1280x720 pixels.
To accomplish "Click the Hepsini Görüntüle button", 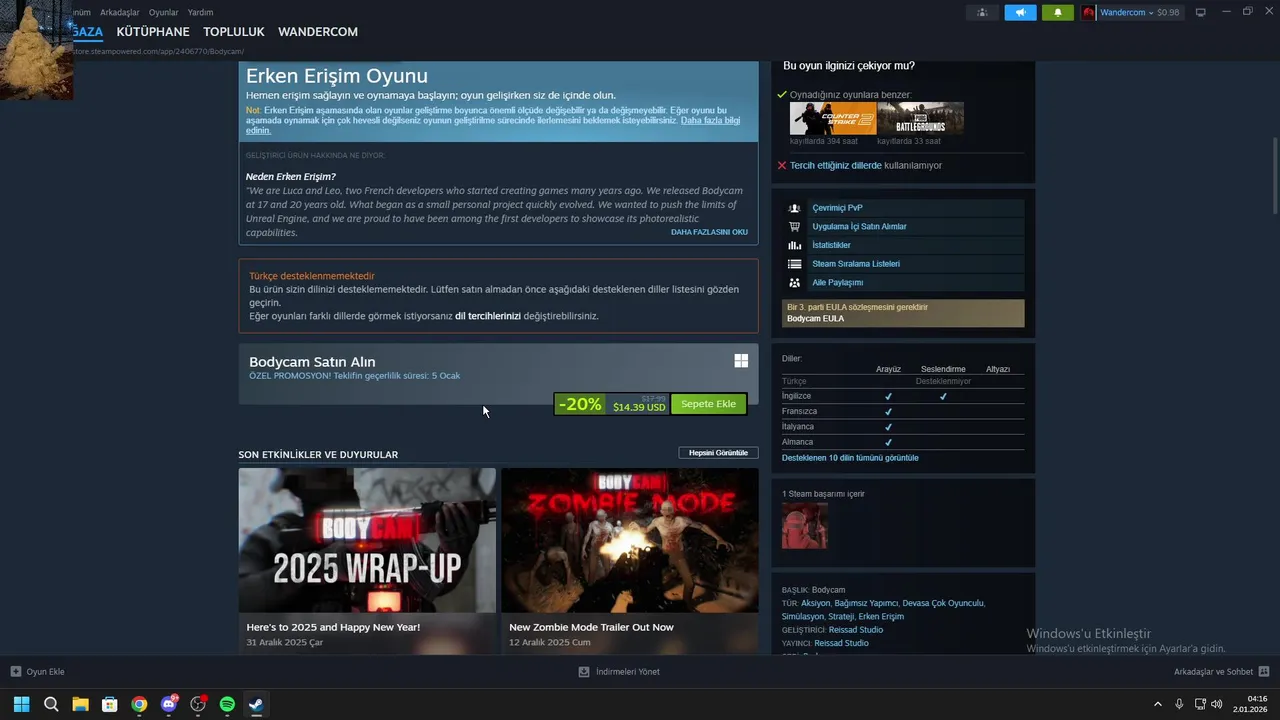I will click(x=718, y=453).
